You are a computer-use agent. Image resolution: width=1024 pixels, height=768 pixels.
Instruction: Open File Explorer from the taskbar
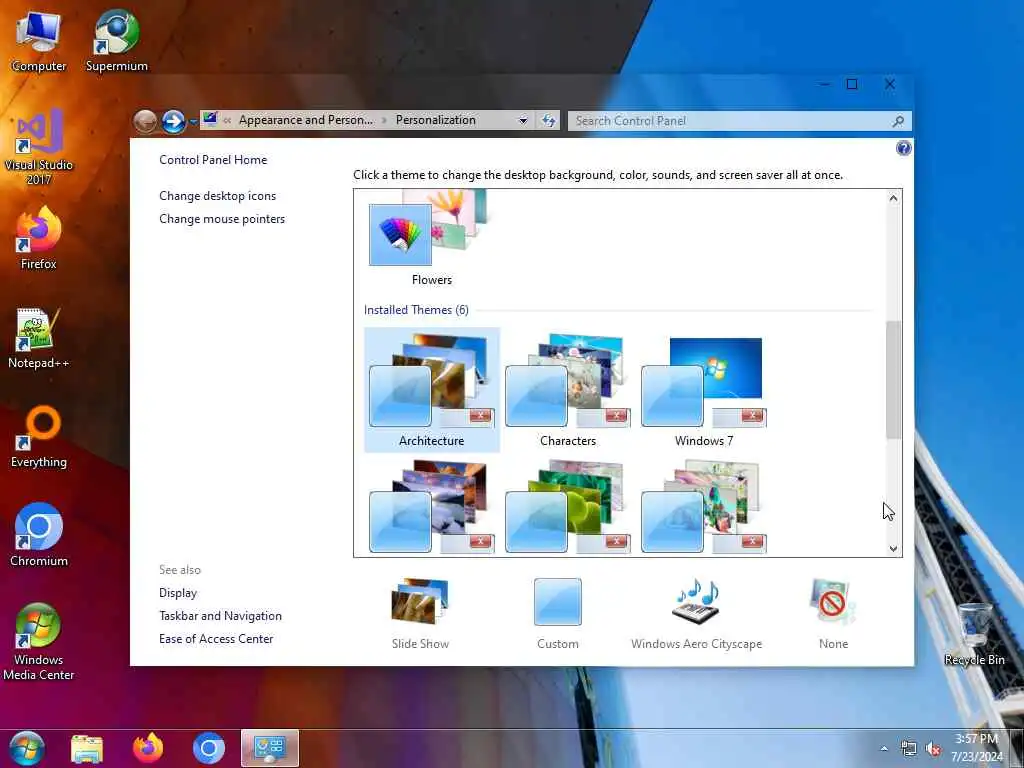point(87,748)
